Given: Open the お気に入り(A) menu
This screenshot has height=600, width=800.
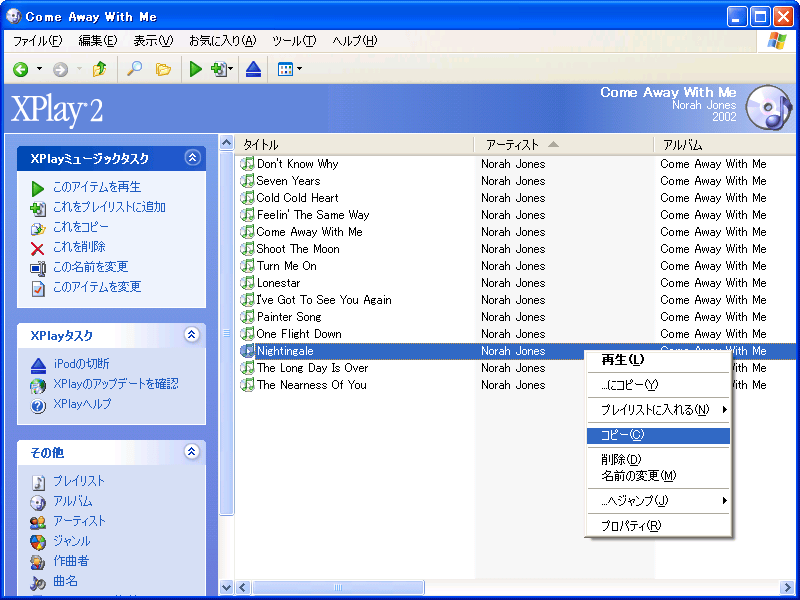Looking at the screenshot, I should pos(222,41).
